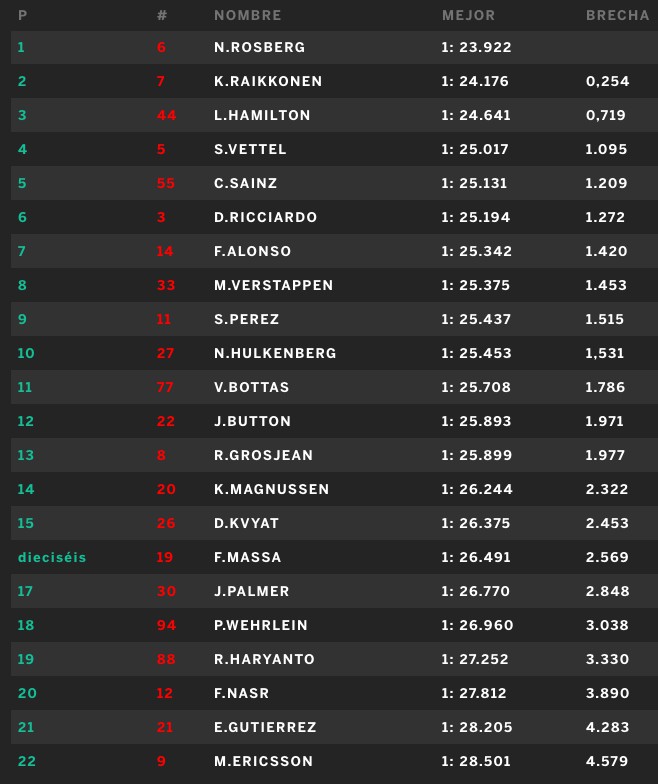Open the L.HAMILTON row

click(x=334, y=116)
